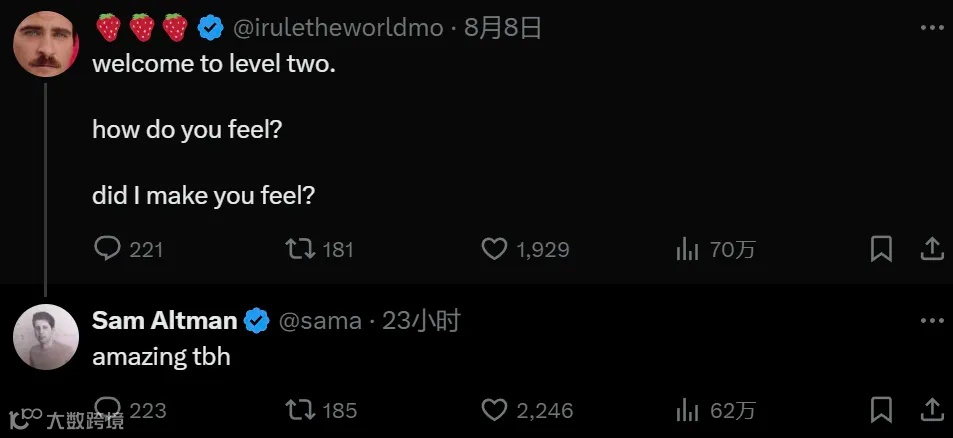
Task: View analytics showing 62万 views
Action: (687, 409)
